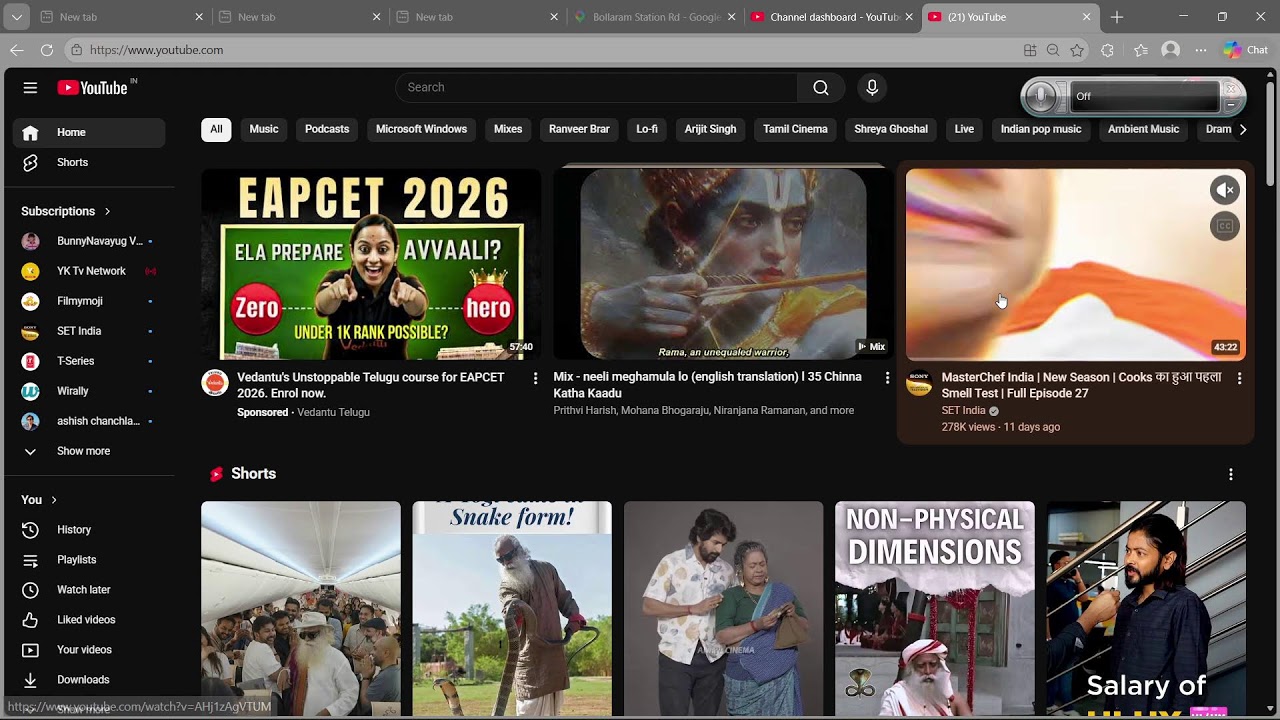Open the Vedantu Telugu sponsor link
Image resolution: width=1280 pixels, height=720 pixels.
tap(333, 412)
